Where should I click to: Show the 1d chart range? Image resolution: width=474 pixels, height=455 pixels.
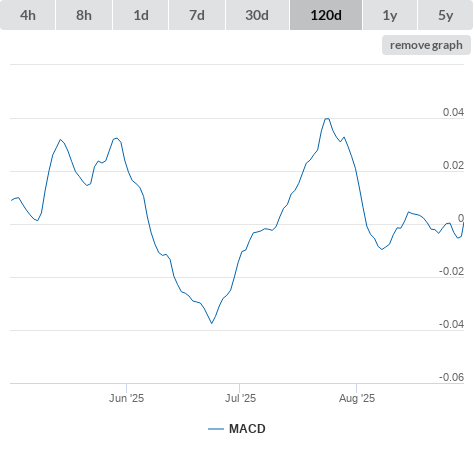pyautogui.click(x=141, y=15)
